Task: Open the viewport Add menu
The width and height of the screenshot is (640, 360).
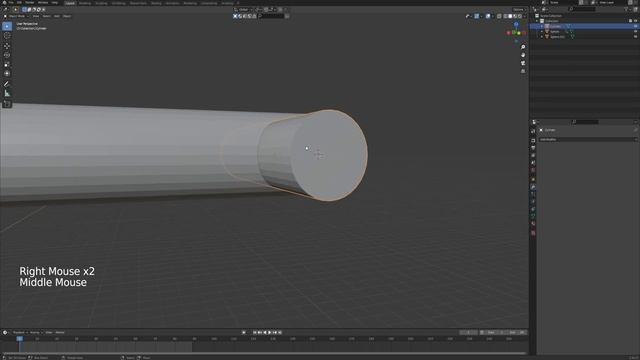Action: (x=57, y=16)
